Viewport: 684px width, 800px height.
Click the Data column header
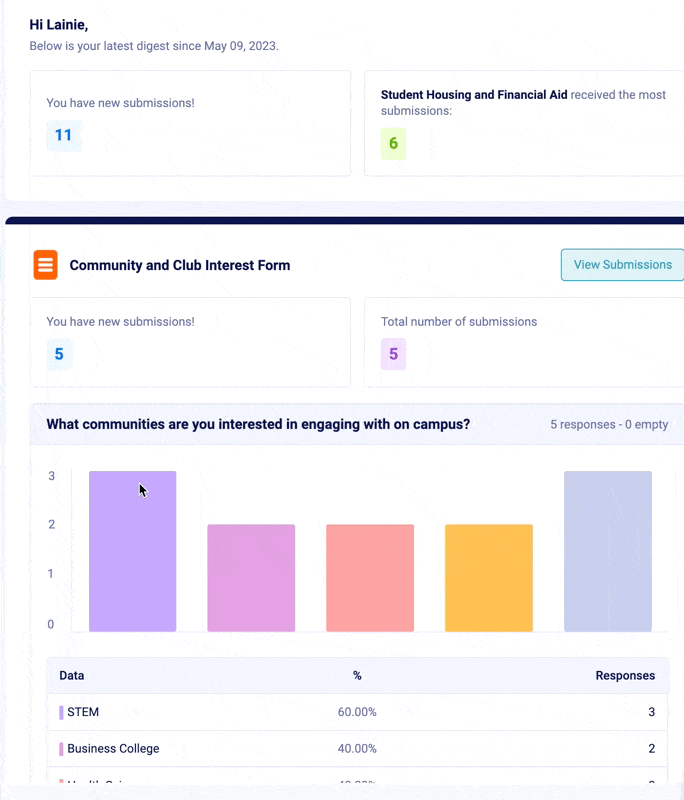[72, 676]
